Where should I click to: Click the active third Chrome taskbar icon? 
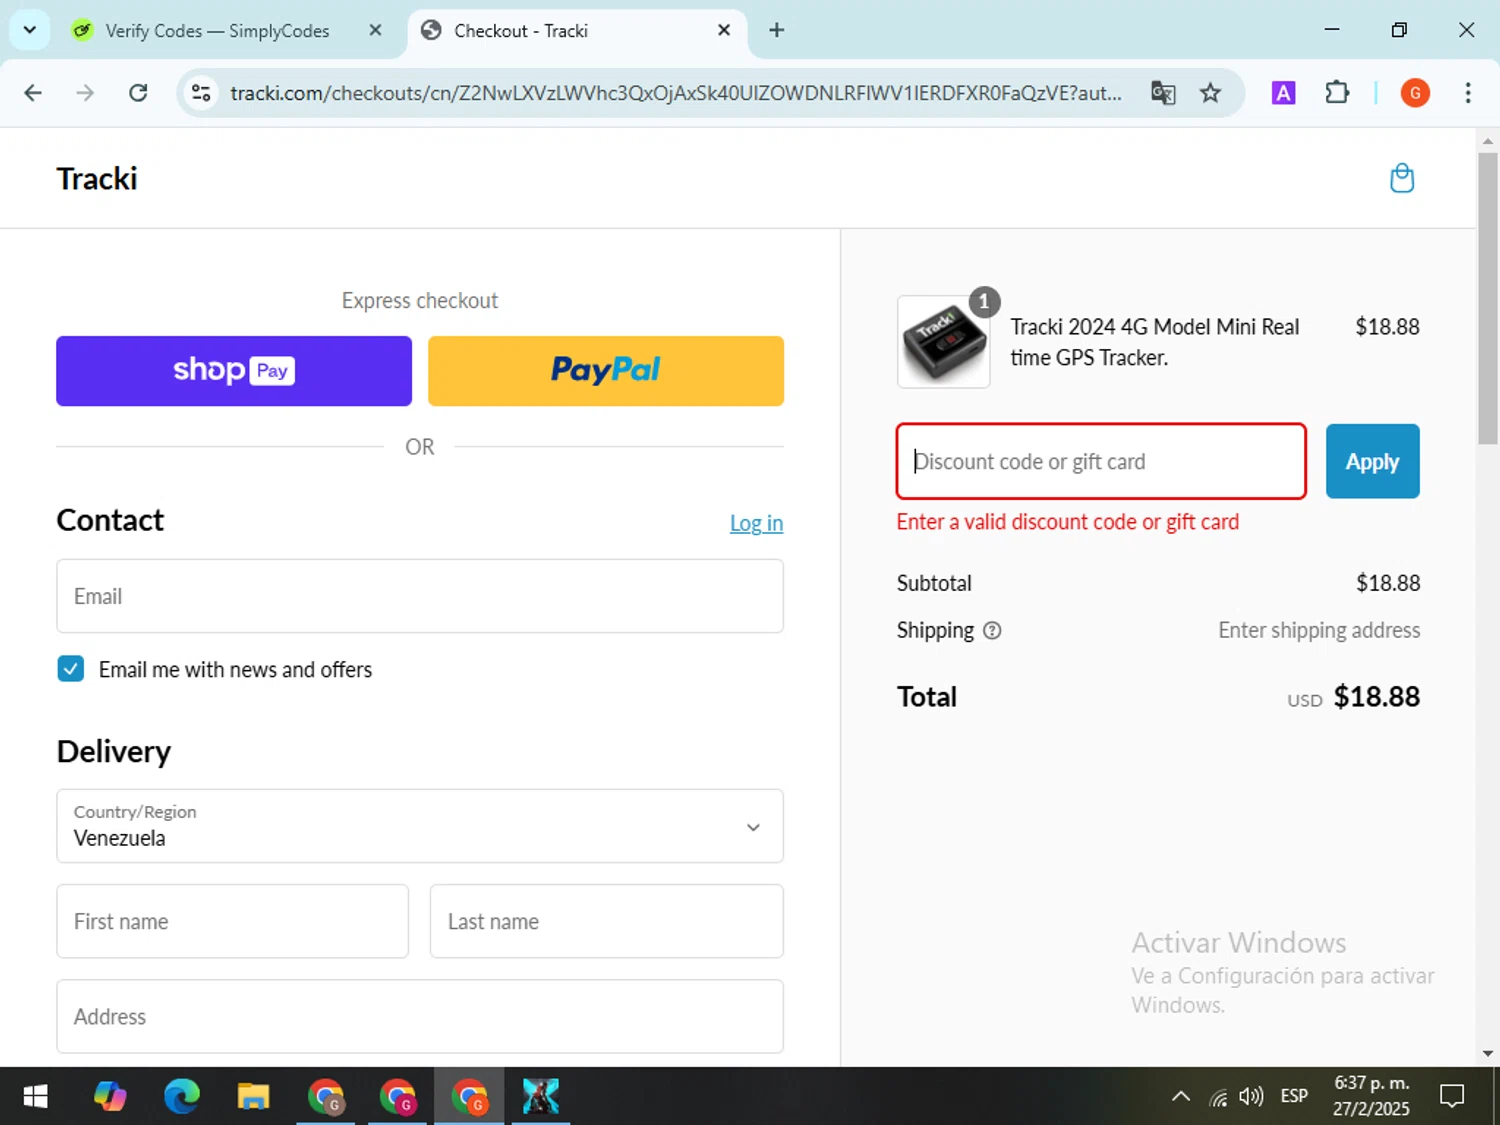click(469, 1097)
